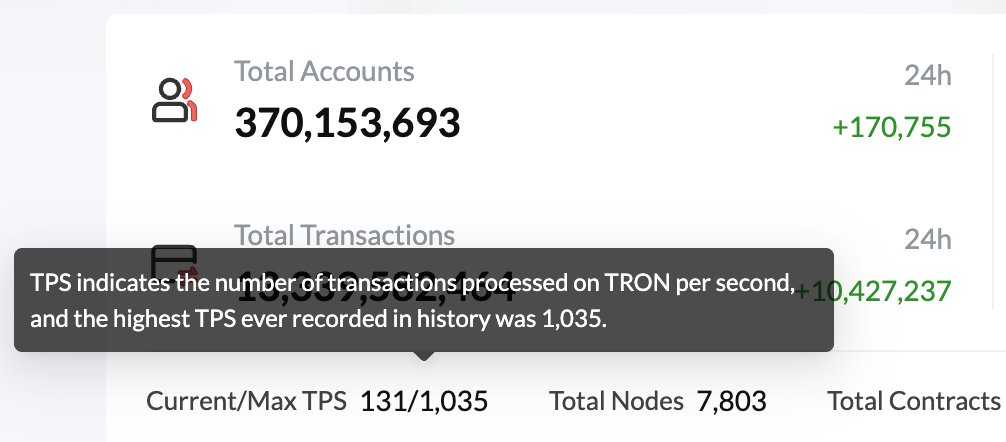This screenshot has width=1006, height=442.
Task: Click the 24h label beside Total Transactions
Action: click(x=927, y=240)
